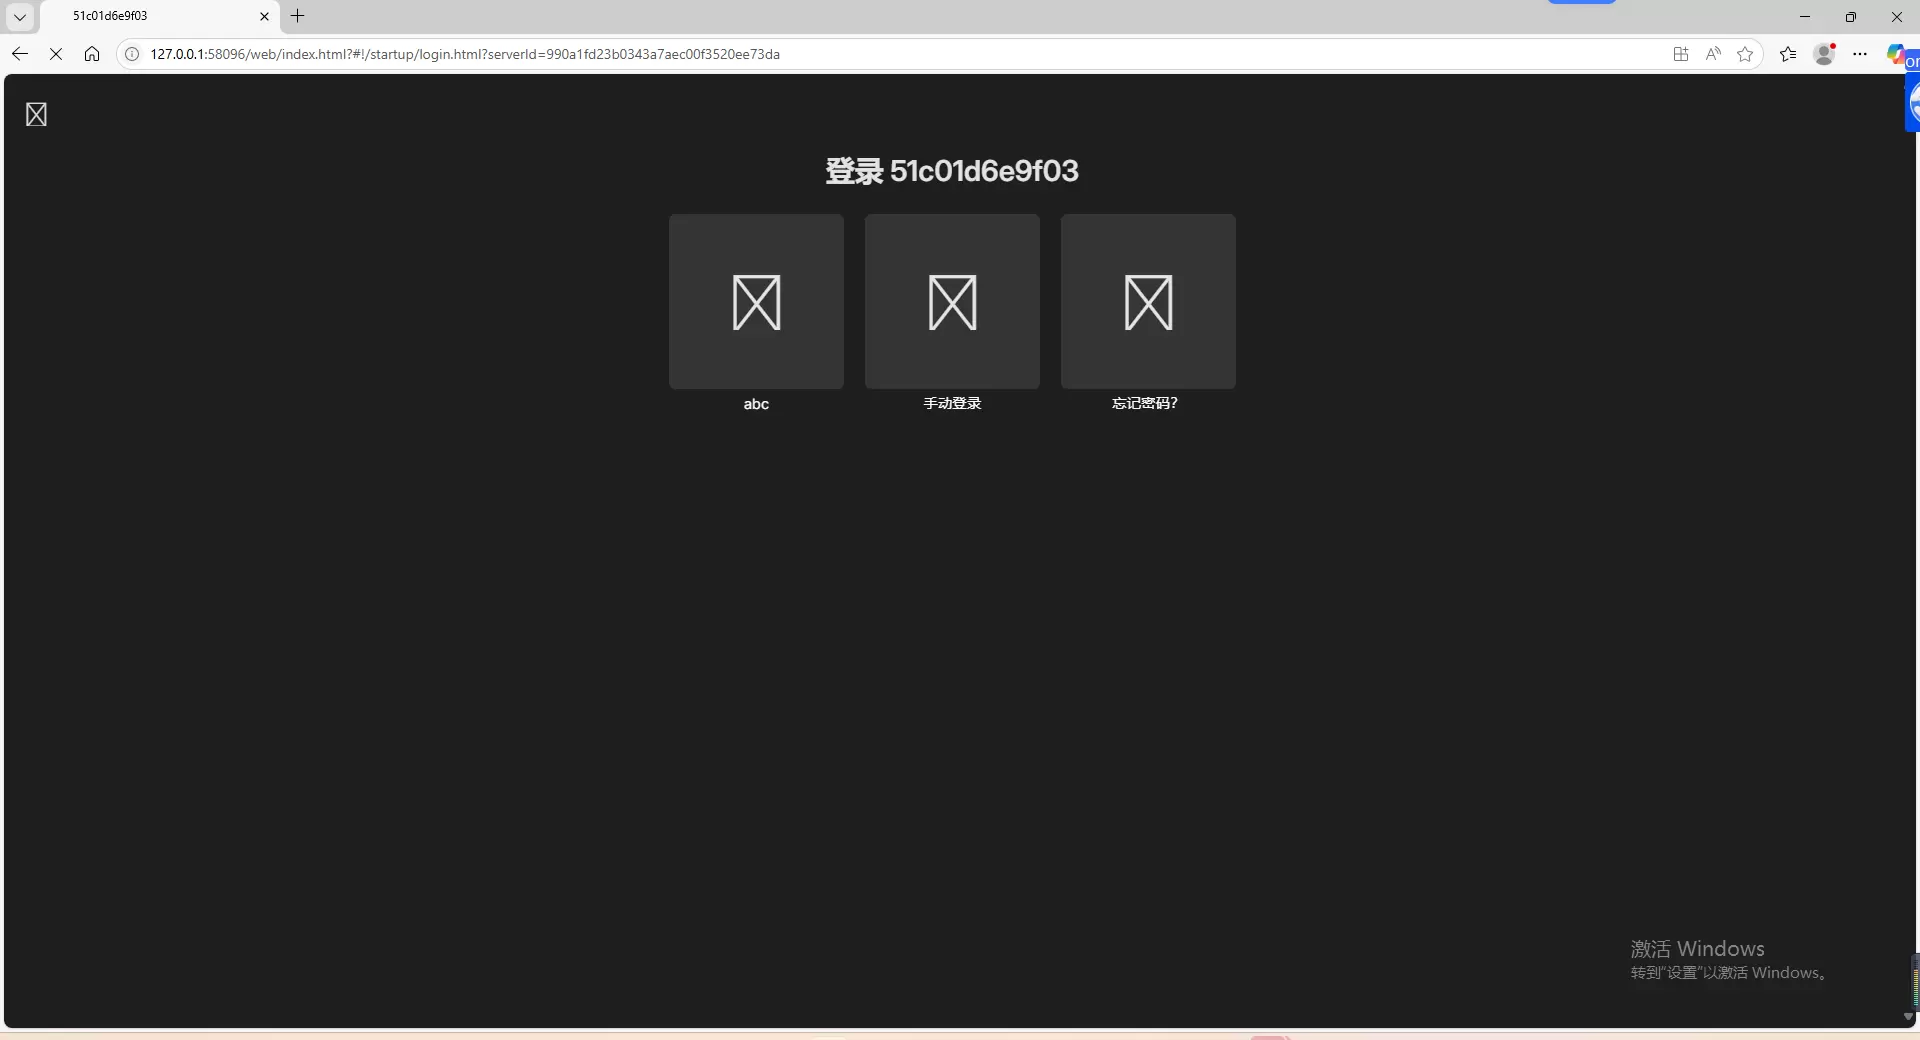
Task: Go back to the previous page
Action: tap(20, 54)
